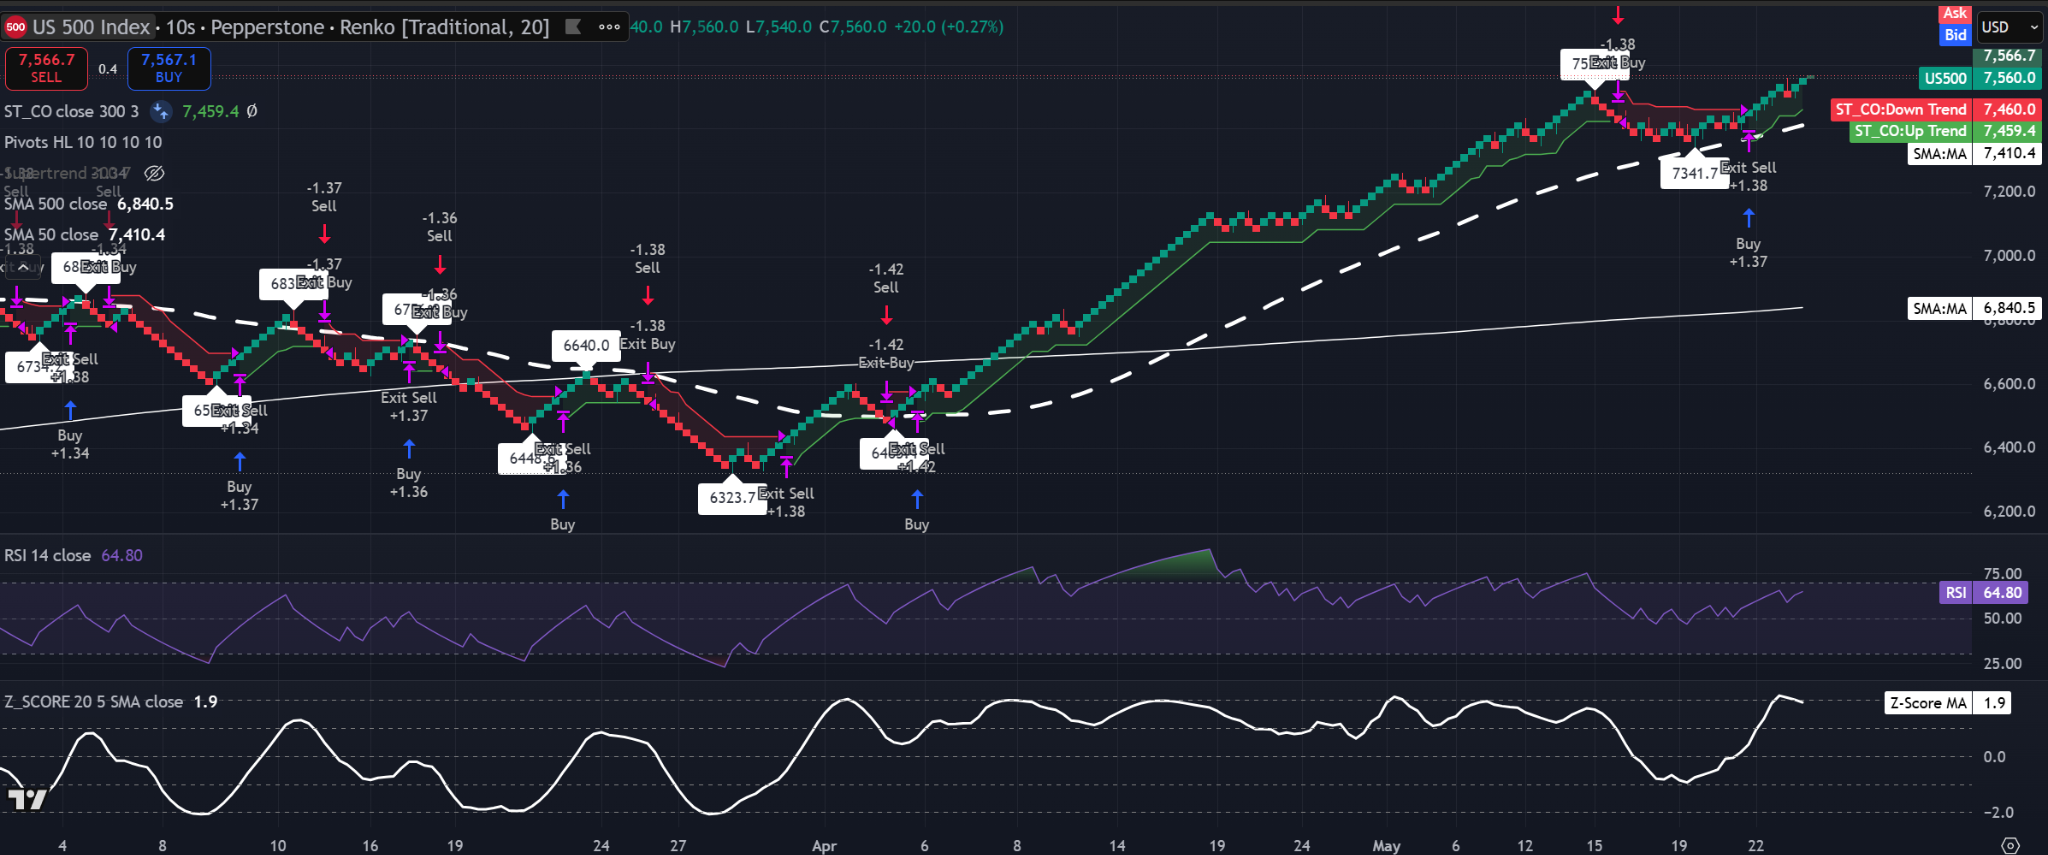Click the Ø symbol after 7,459.4

pyautogui.click(x=252, y=111)
